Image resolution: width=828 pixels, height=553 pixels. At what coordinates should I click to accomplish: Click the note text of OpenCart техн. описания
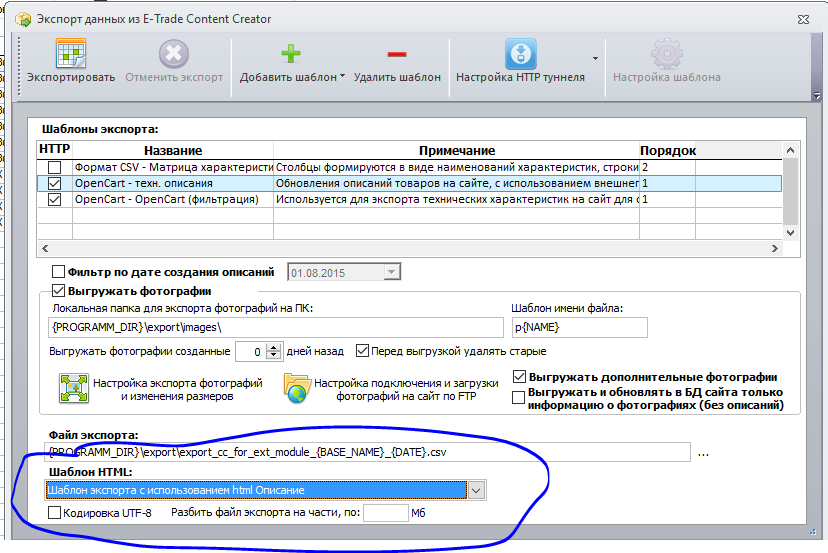[x=457, y=183]
